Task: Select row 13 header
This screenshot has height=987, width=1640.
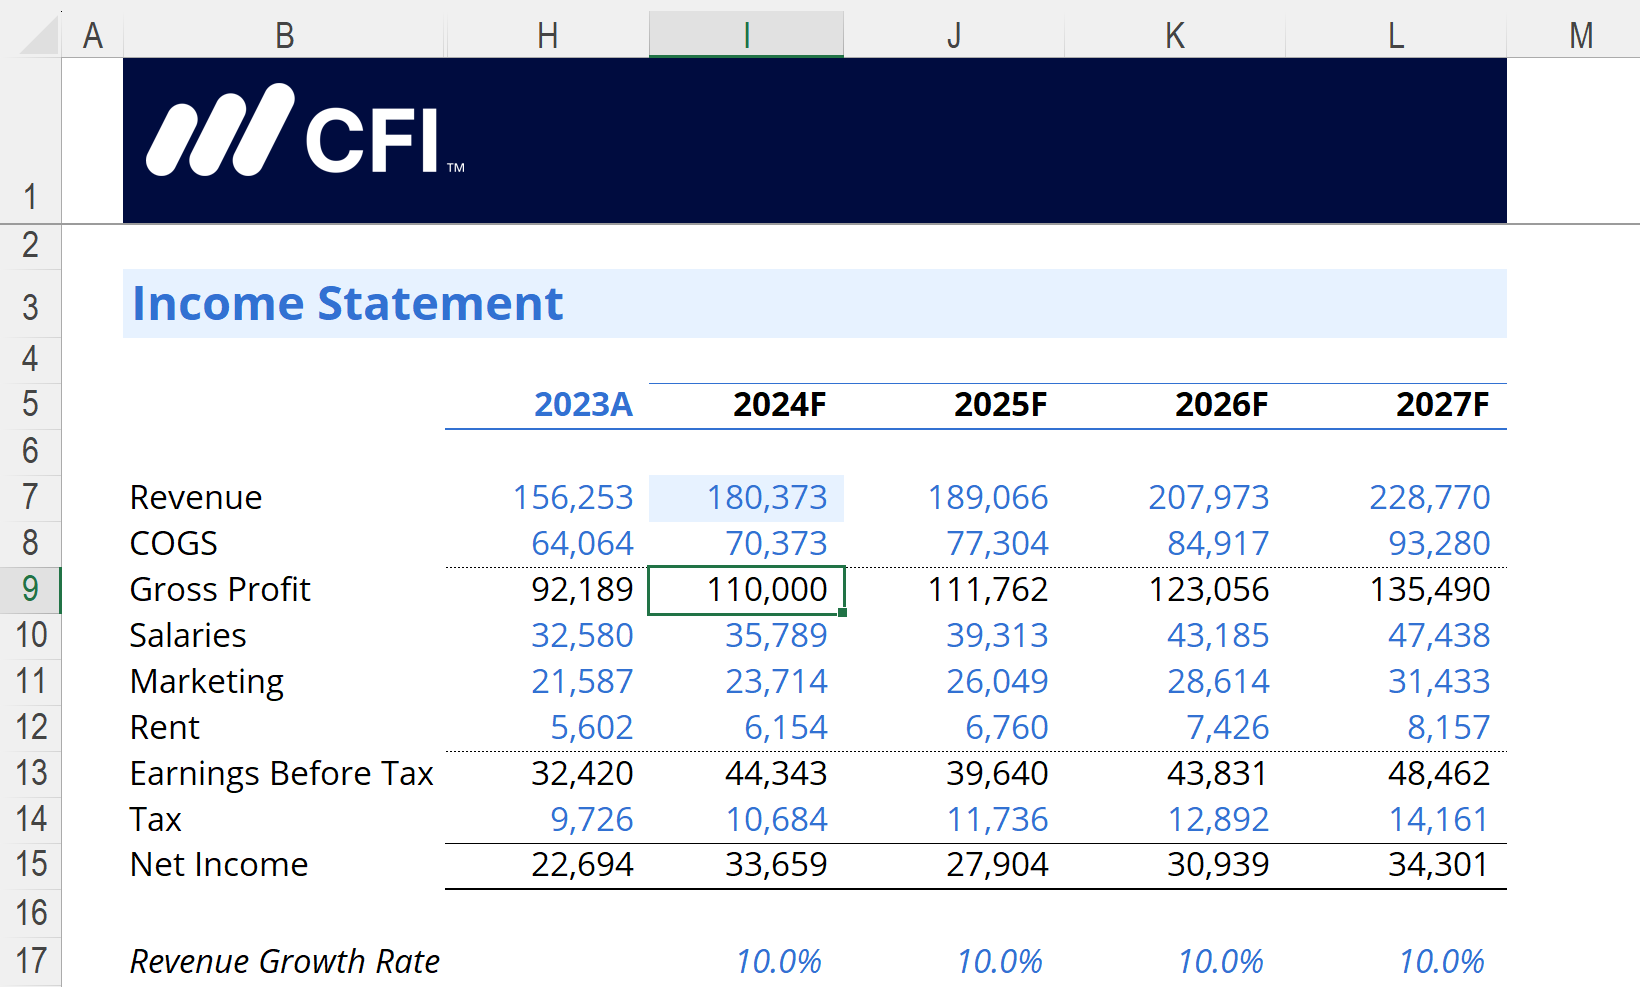Action: (x=30, y=773)
